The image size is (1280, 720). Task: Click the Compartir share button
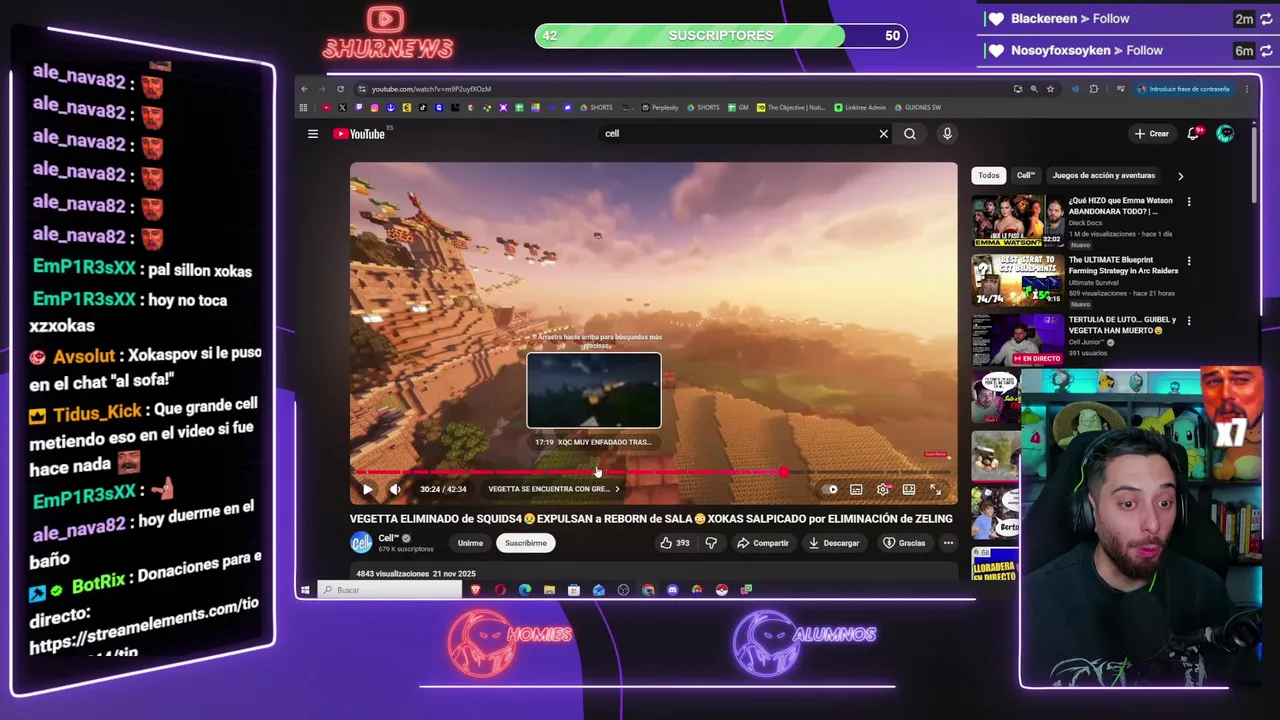point(763,543)
